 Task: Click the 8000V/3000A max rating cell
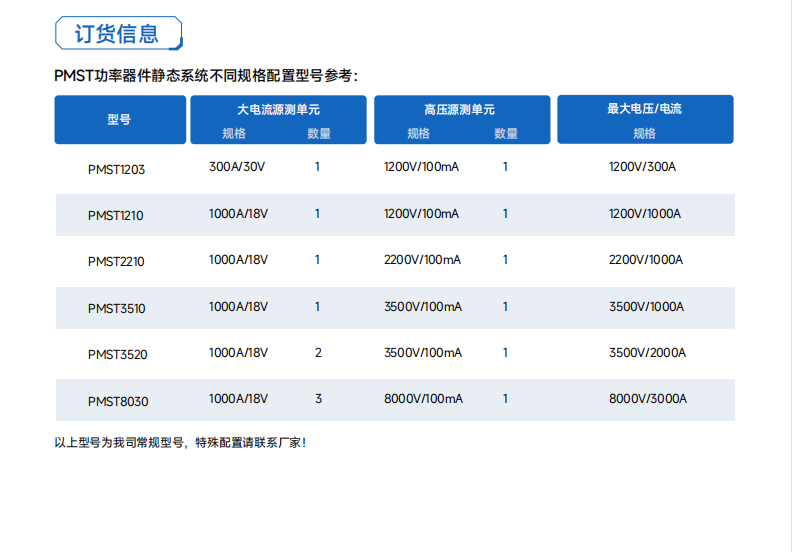(x=648, y=398)
